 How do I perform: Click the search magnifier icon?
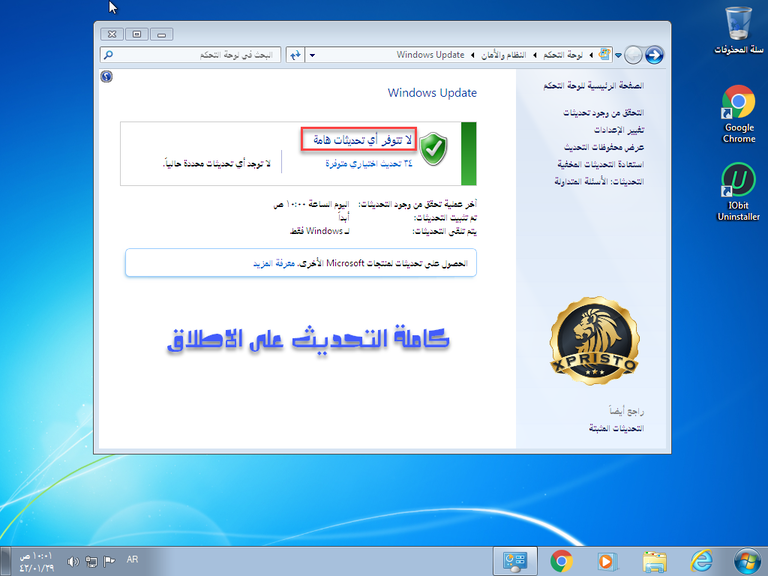[x=108, y=54]
